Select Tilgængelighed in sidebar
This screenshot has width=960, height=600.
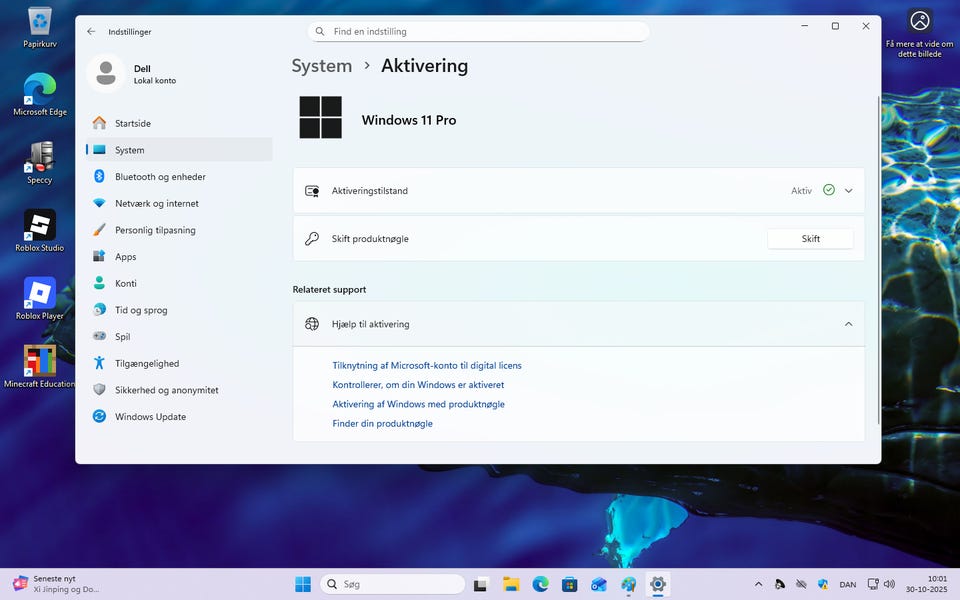tap(147, 364)
